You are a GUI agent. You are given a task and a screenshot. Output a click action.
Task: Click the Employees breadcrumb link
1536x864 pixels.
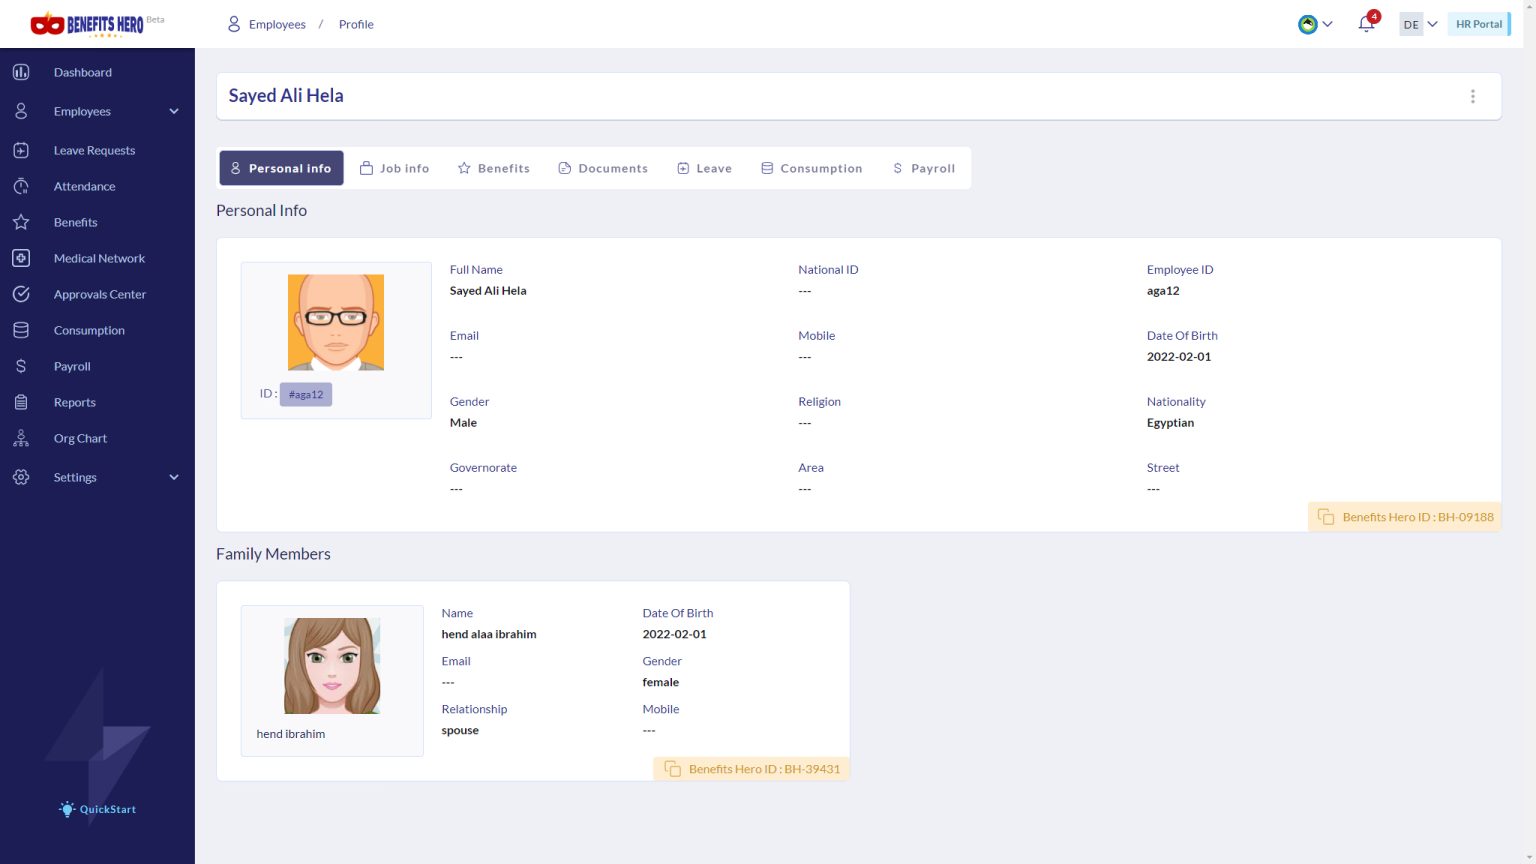pos(277,24)
